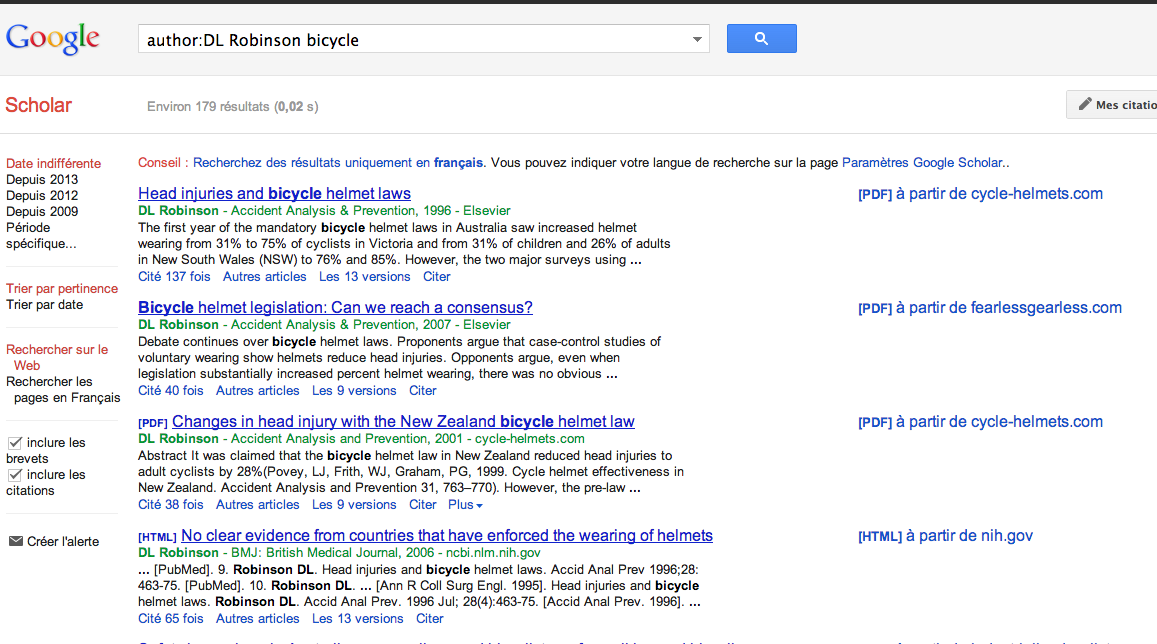
Task: Filter results with 'Depuis 2013'
Action: (x=42, y=179)
